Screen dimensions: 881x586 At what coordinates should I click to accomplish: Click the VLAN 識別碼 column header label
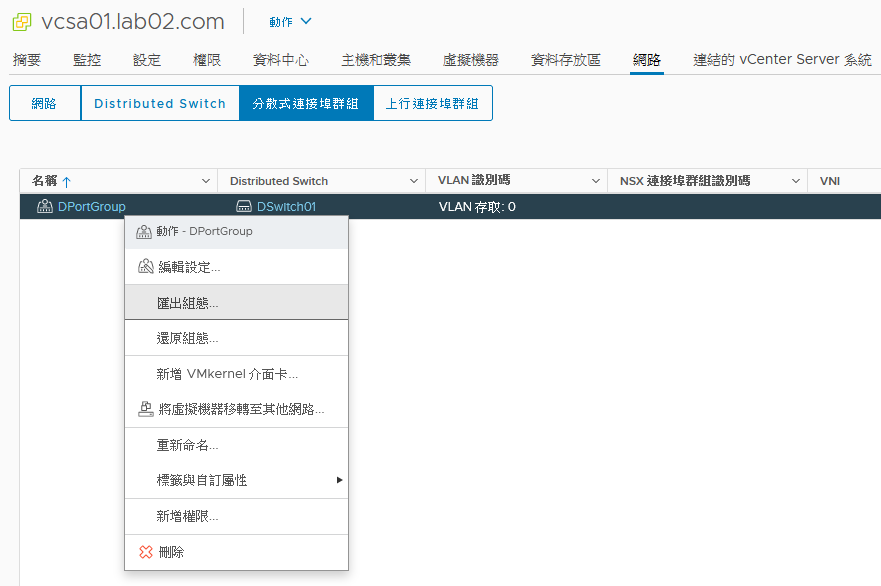[474, 180]
